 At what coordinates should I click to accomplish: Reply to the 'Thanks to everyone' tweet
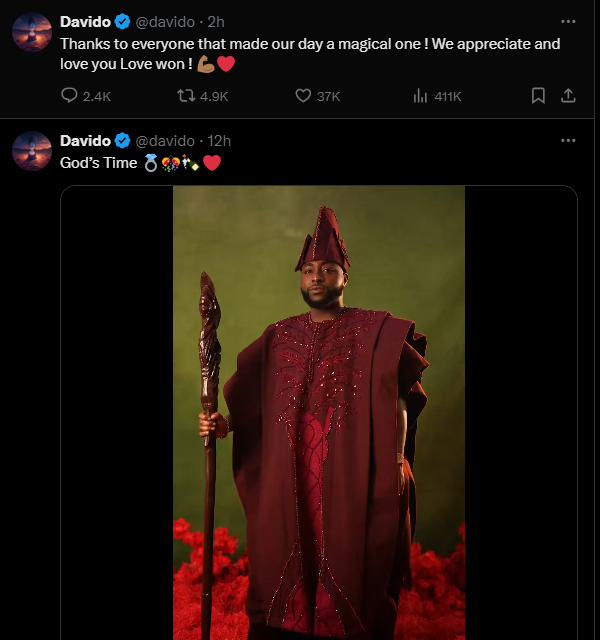click(70, 96)
